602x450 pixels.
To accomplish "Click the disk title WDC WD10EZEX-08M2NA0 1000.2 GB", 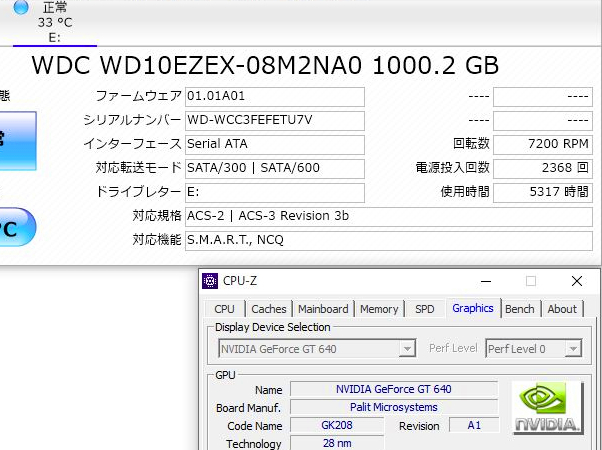I will [265, 65].
